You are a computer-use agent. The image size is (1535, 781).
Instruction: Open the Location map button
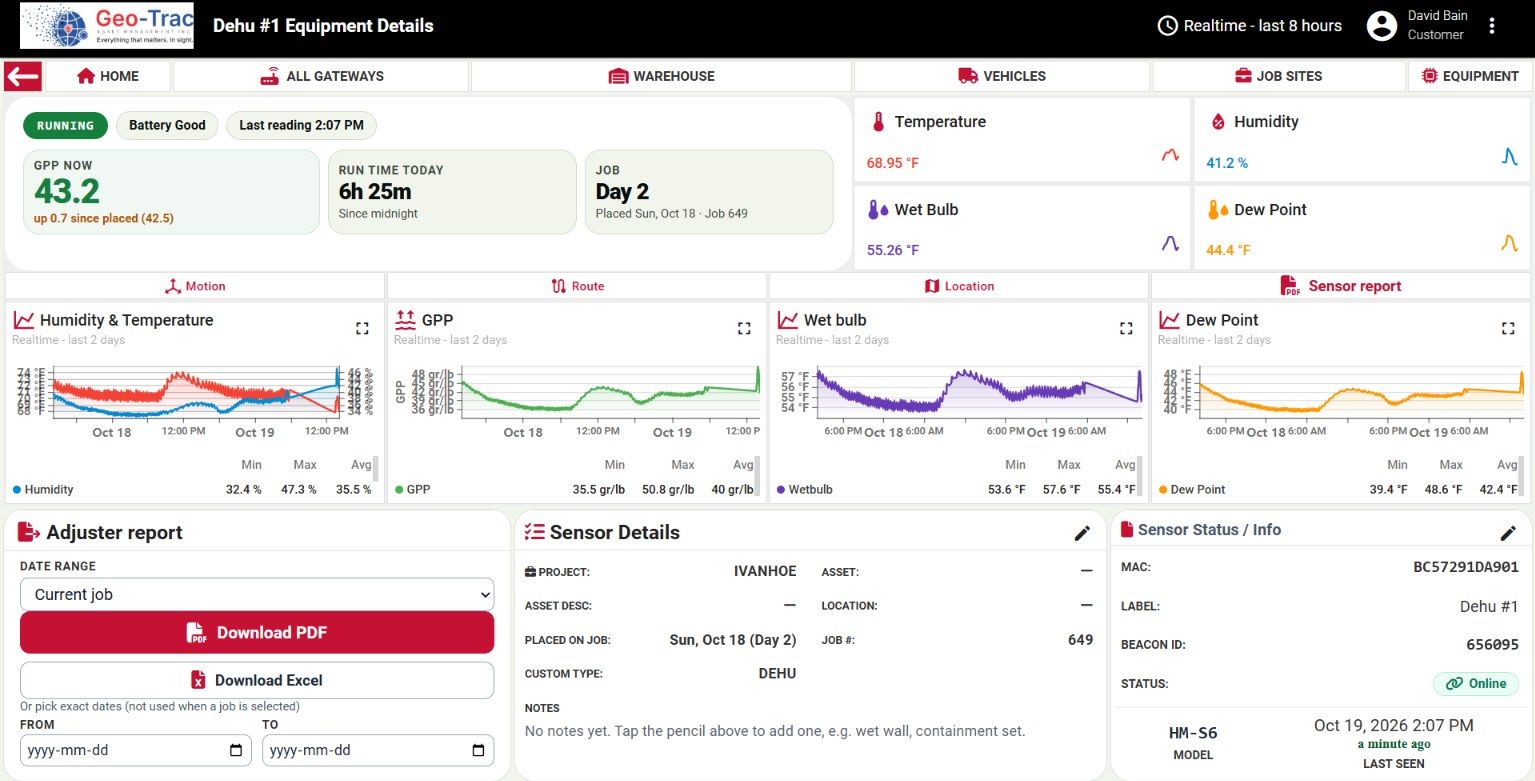959,286
